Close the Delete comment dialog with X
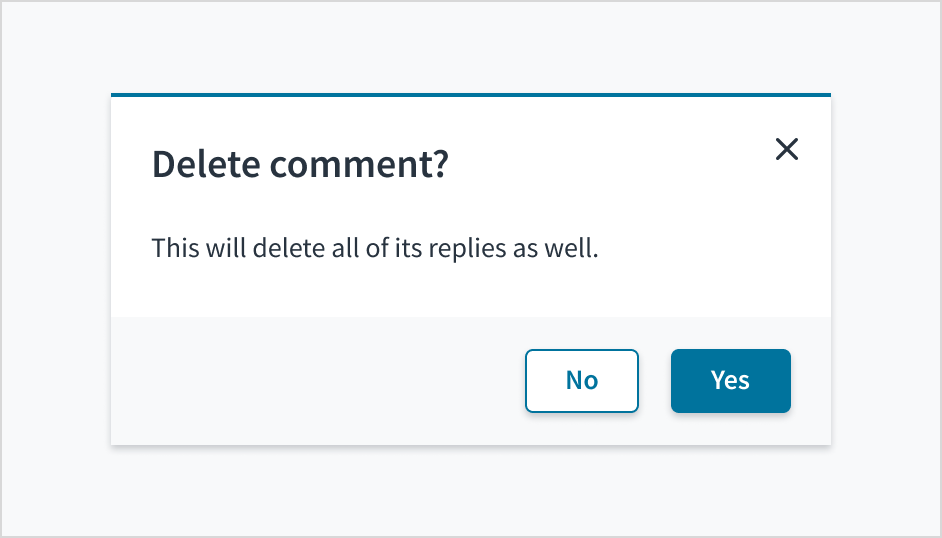The image size is (942, 538). (787, 149)
